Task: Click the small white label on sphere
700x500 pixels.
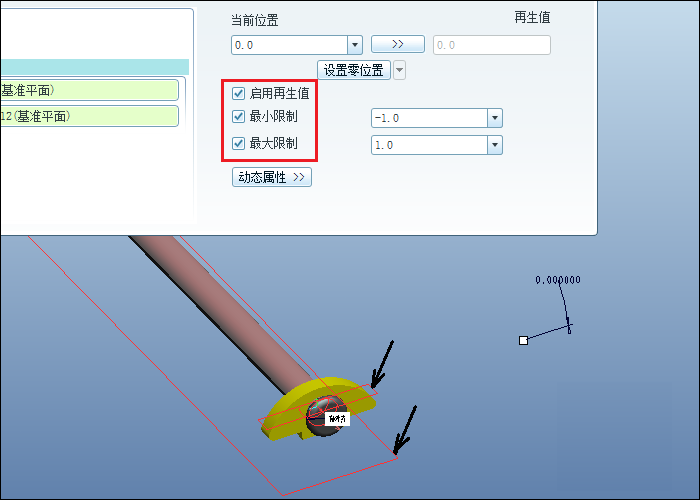Action: (x=337, y=419)
